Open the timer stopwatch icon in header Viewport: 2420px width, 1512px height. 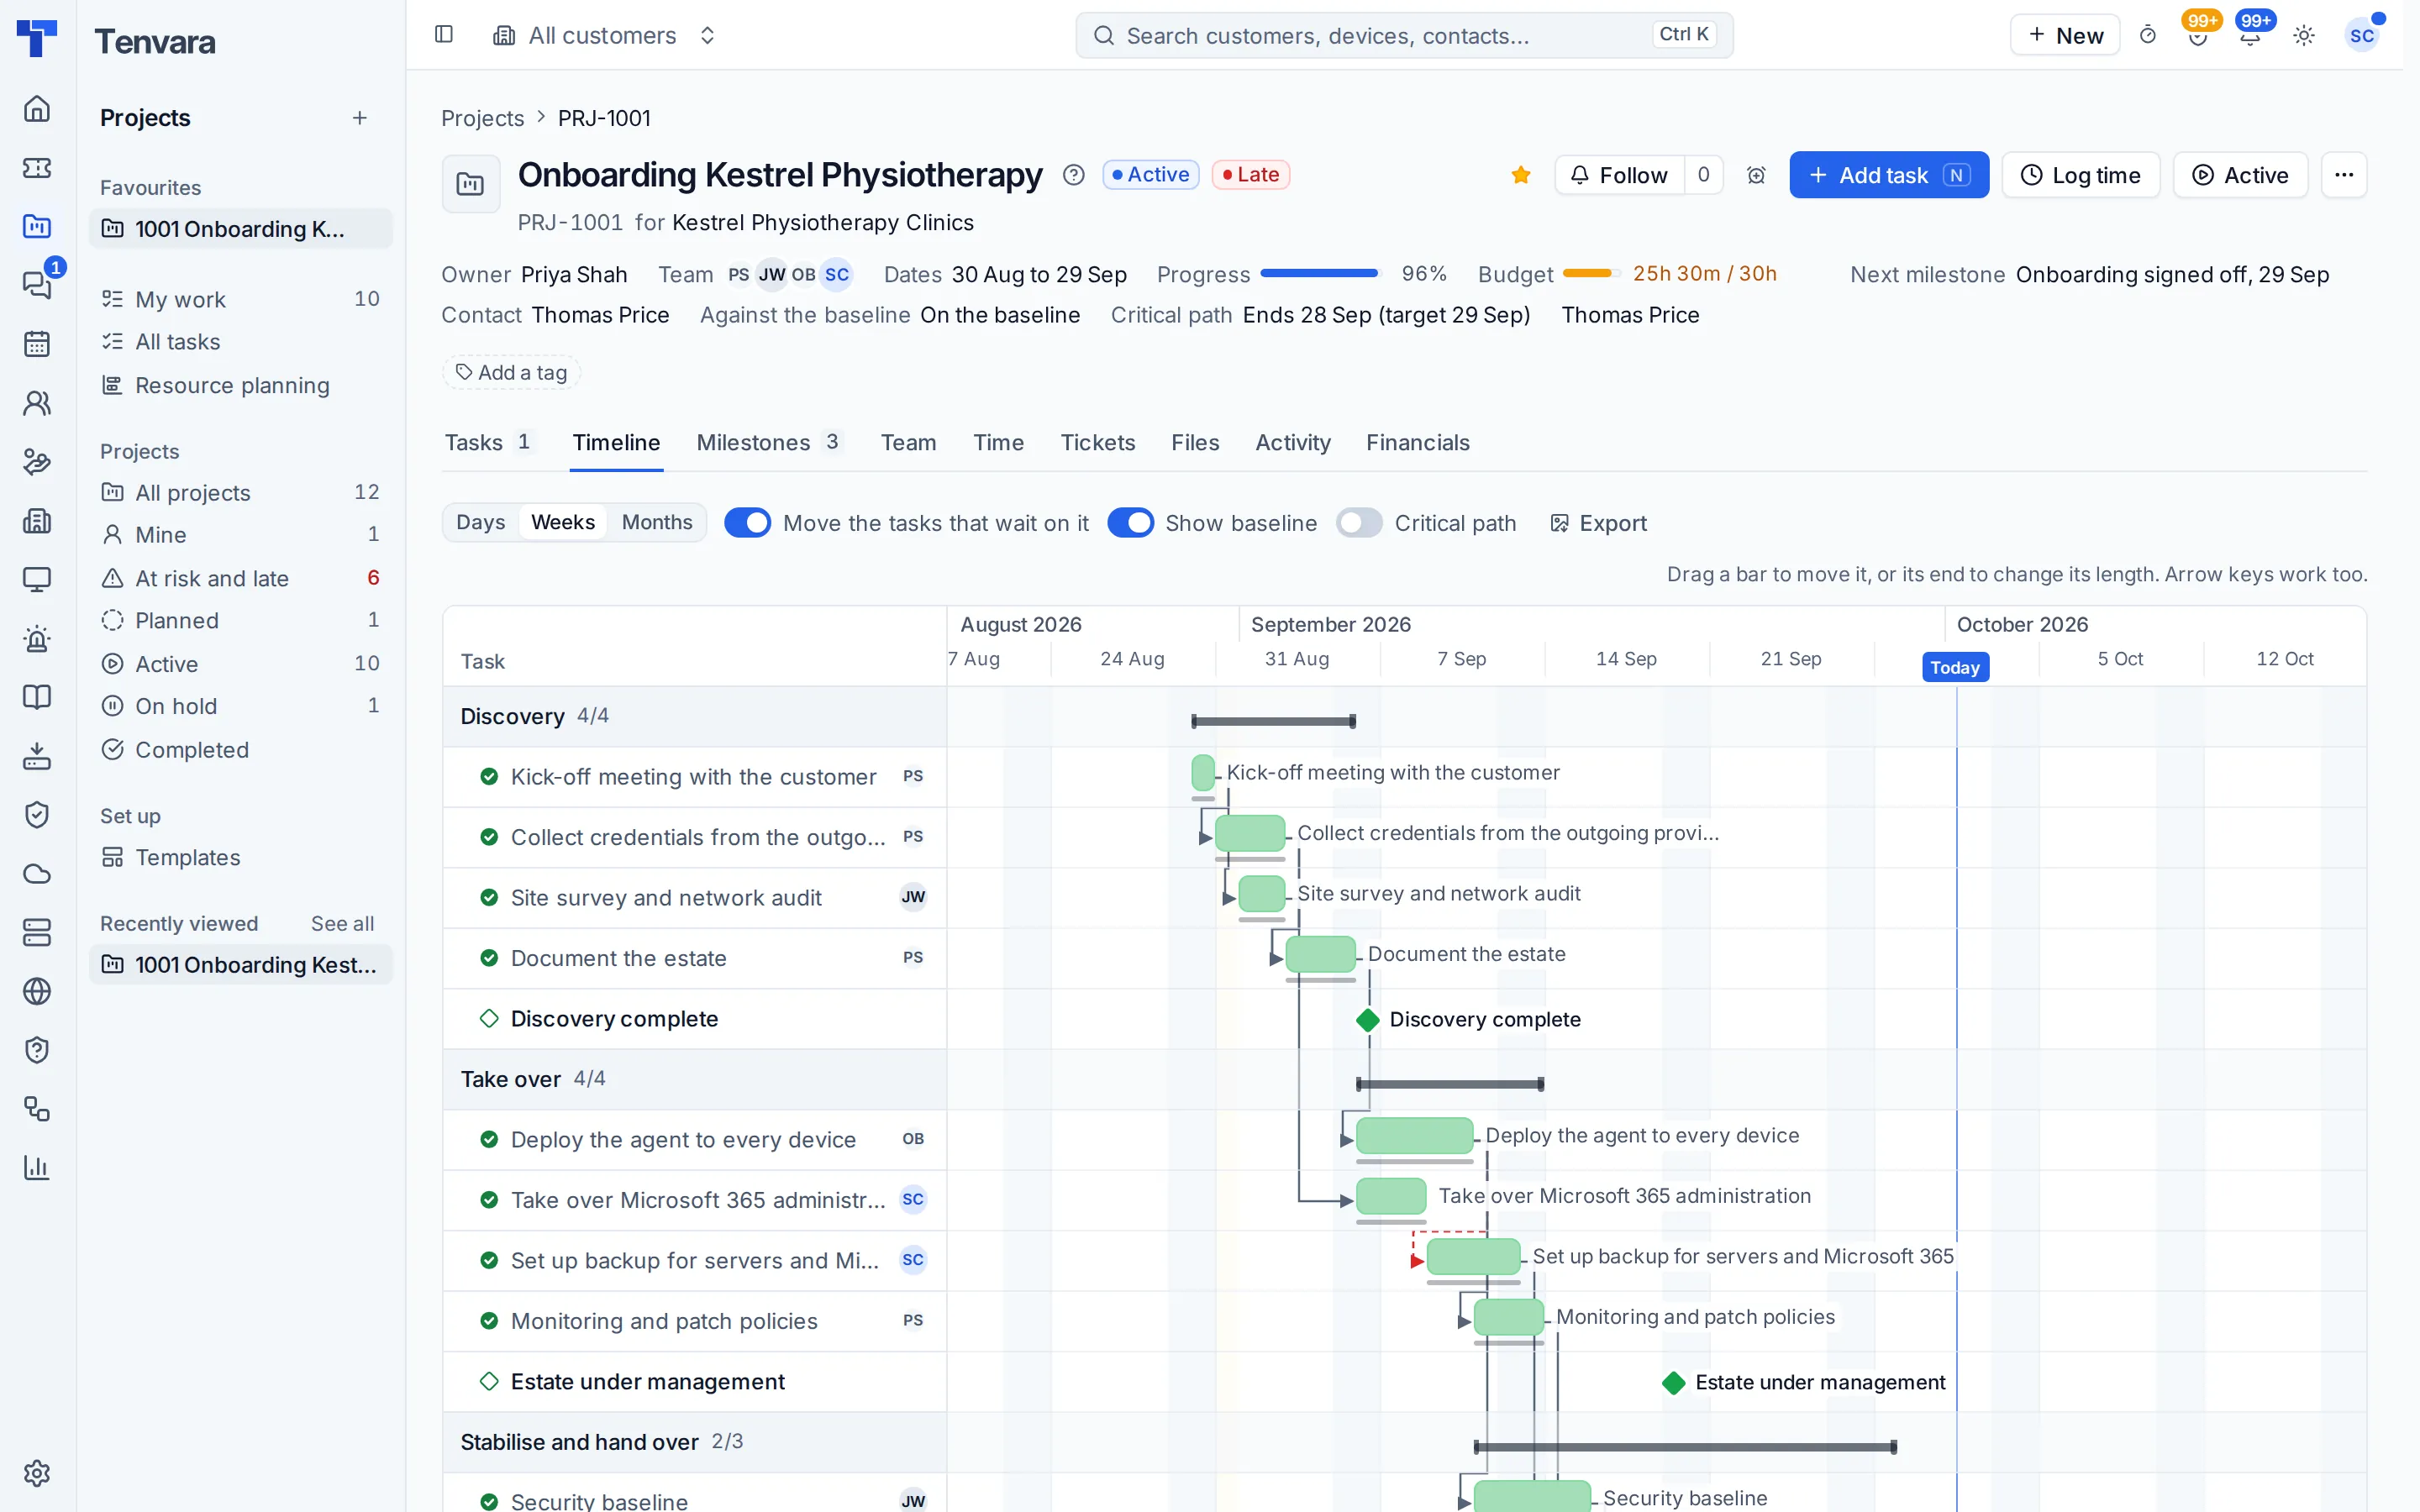click(x=2147, y=36)
